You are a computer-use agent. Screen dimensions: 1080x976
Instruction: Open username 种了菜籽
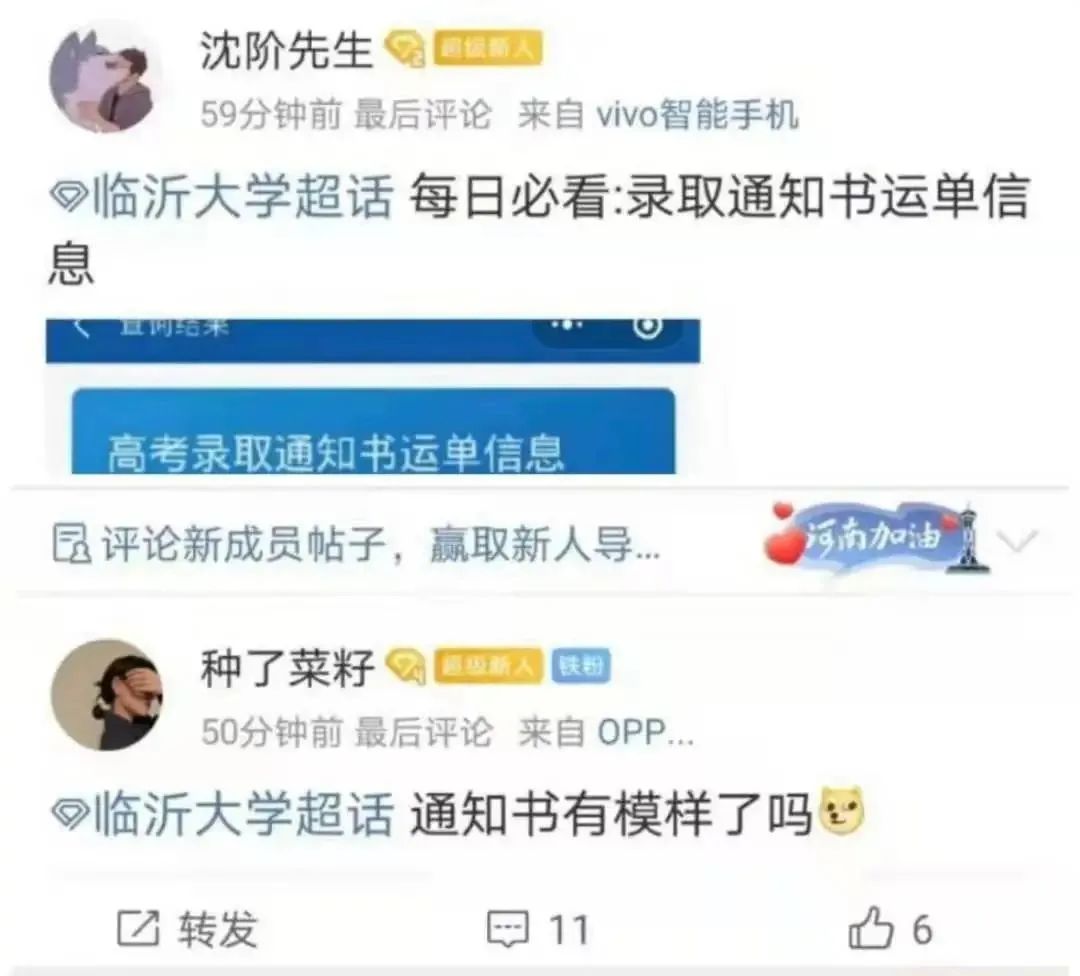point(287,667)
